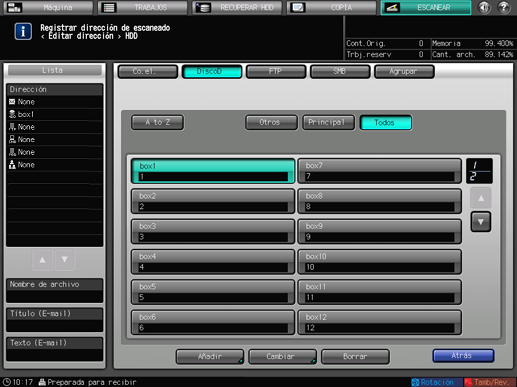Switch to the SMB address tab
The image size is (517, 387).
click(x=340, y=72)
